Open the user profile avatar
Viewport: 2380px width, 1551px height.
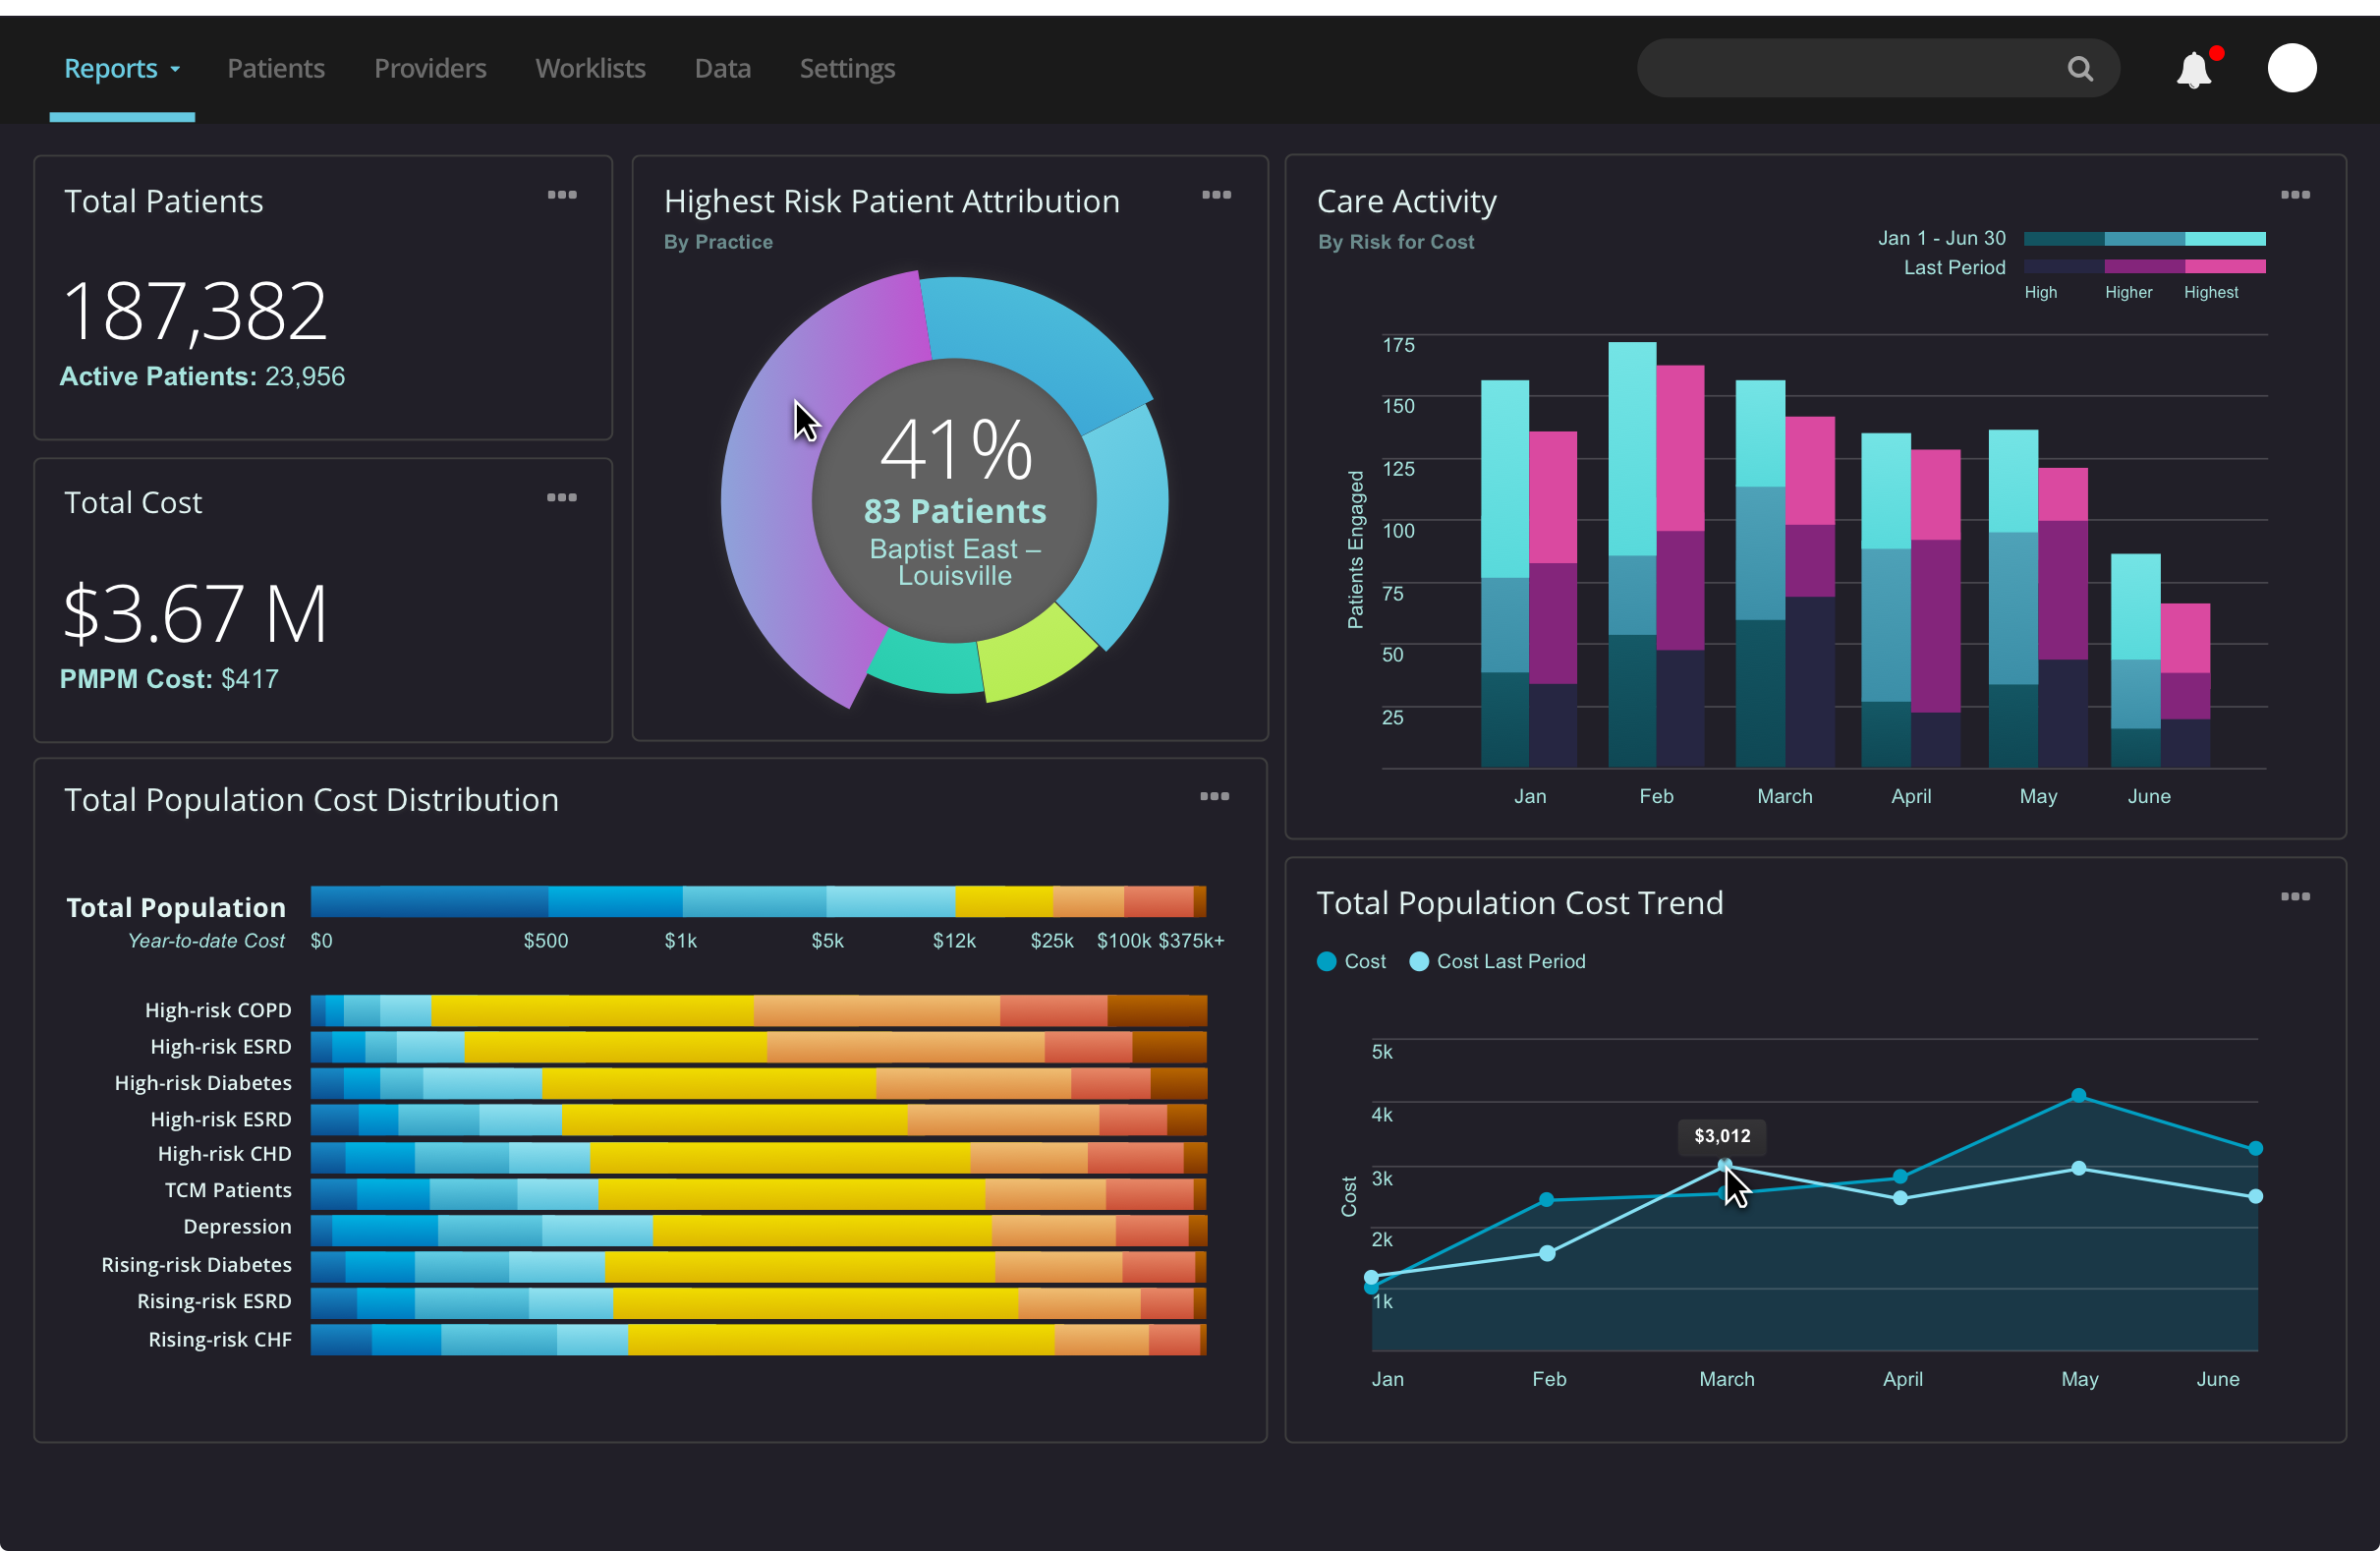2292,68
